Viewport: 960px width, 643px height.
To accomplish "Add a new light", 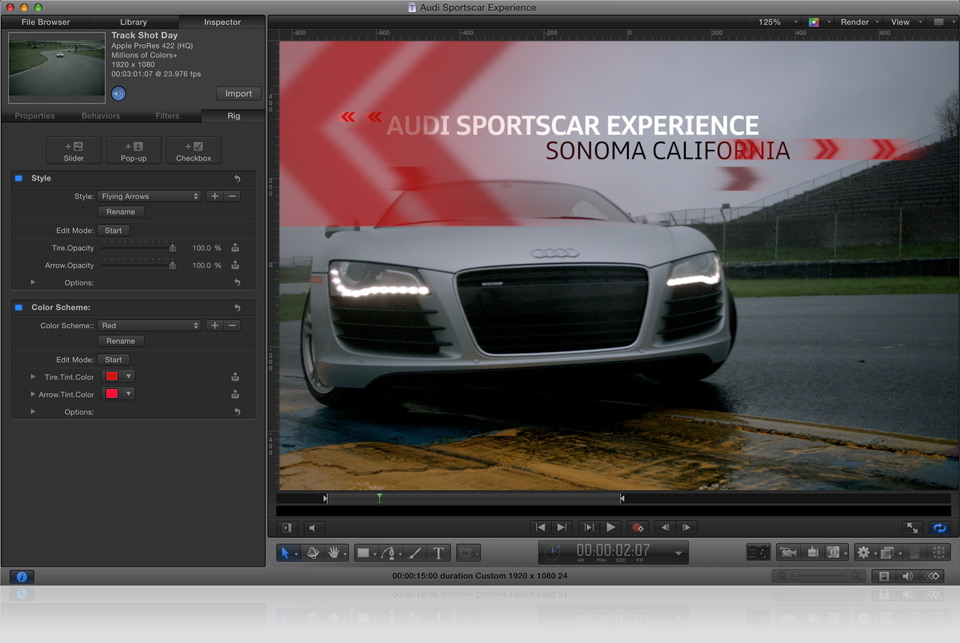I will (812, 552).
